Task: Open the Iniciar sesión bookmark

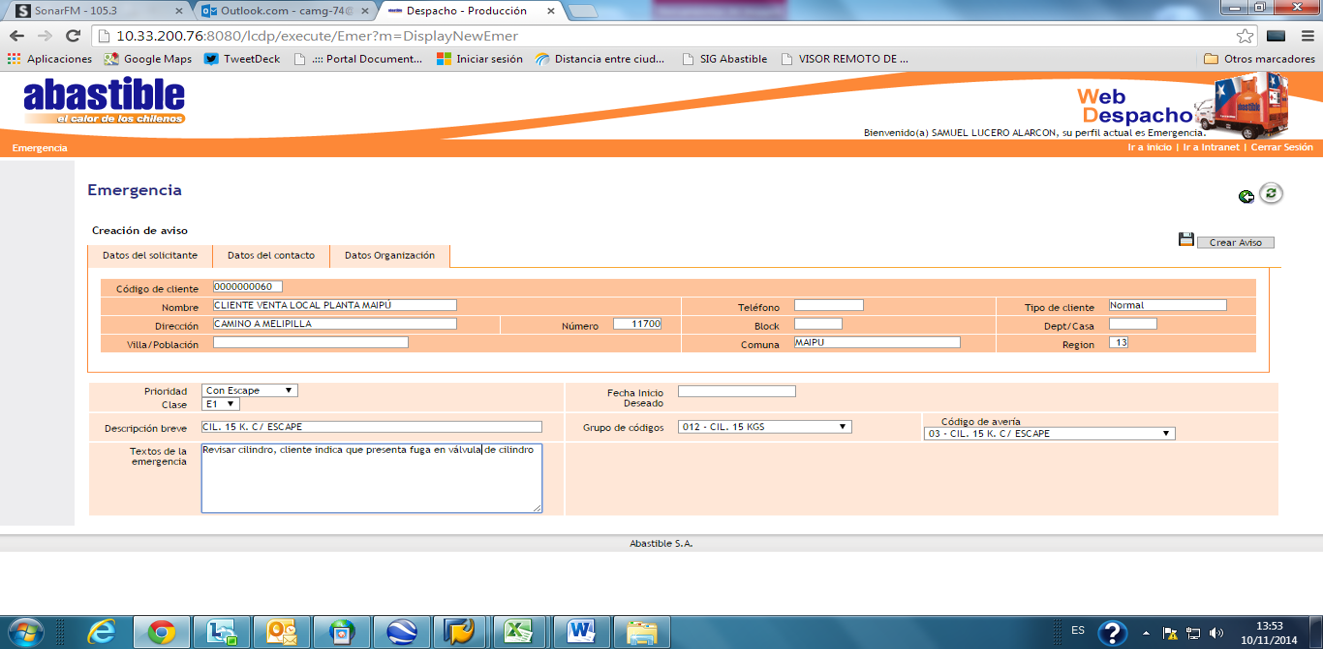Action: tap(480, 59)
